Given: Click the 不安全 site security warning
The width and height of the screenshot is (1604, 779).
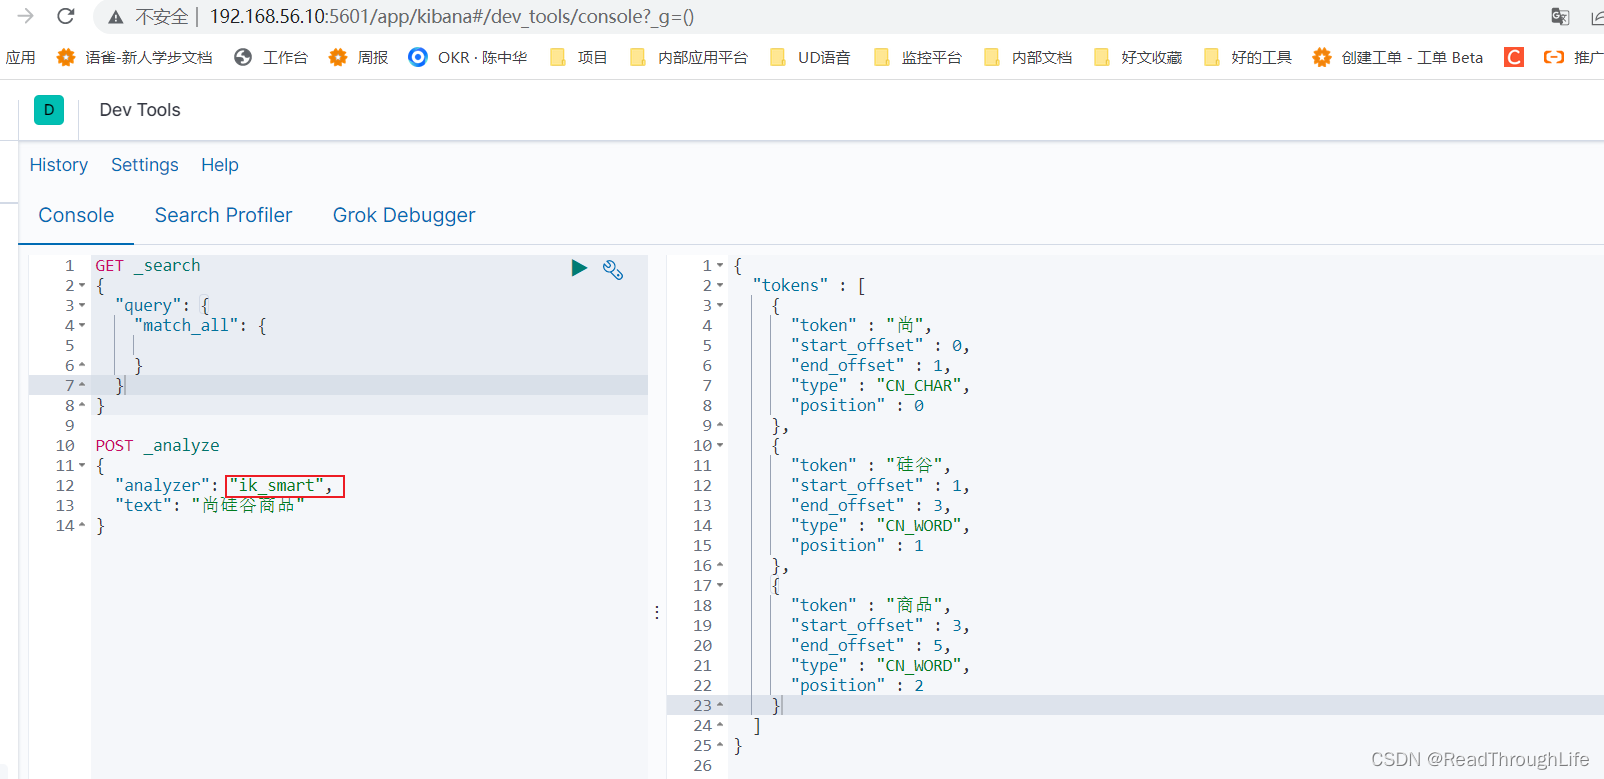Looking at the screenshot, I should [148, 16].
